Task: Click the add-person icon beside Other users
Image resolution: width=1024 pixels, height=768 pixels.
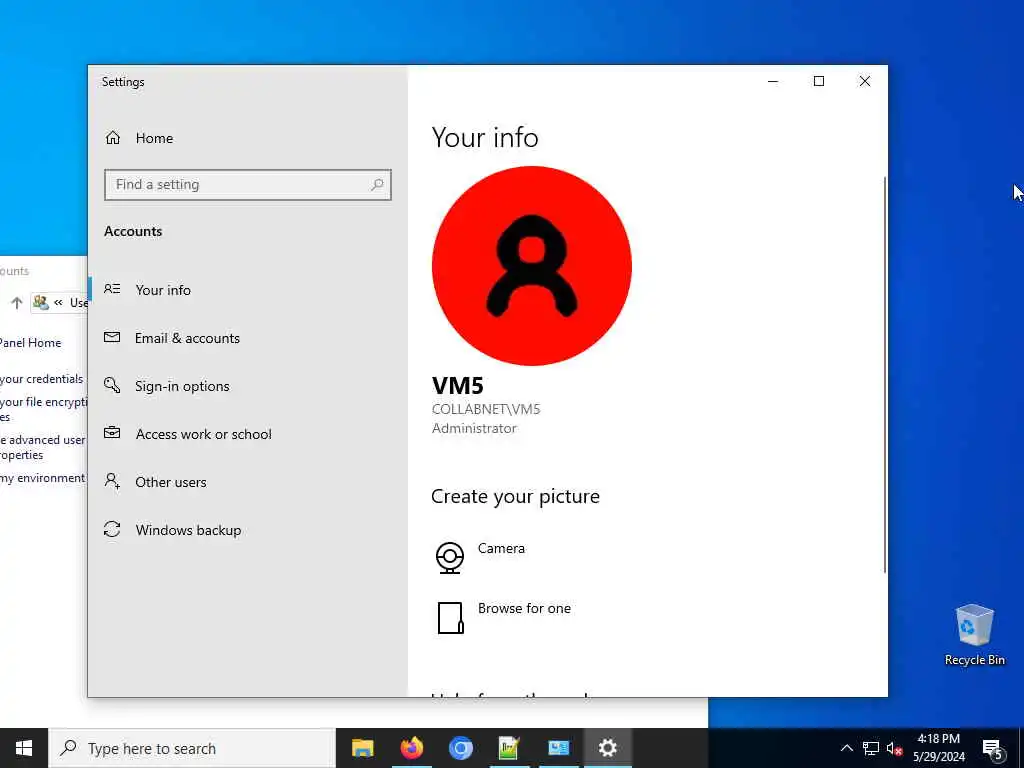Action: (x=112, y=481)
